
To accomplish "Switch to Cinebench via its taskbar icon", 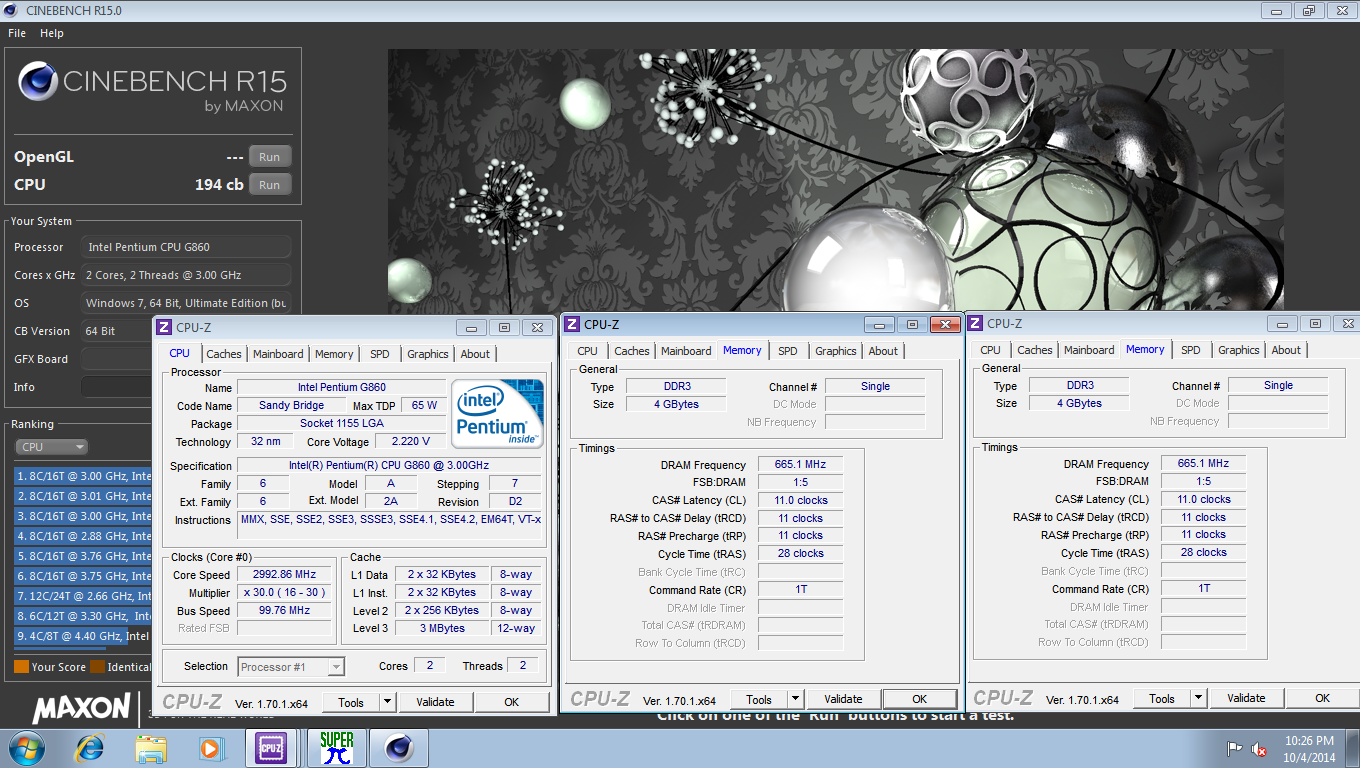I will pyautogui.click(x=399, y=748).
